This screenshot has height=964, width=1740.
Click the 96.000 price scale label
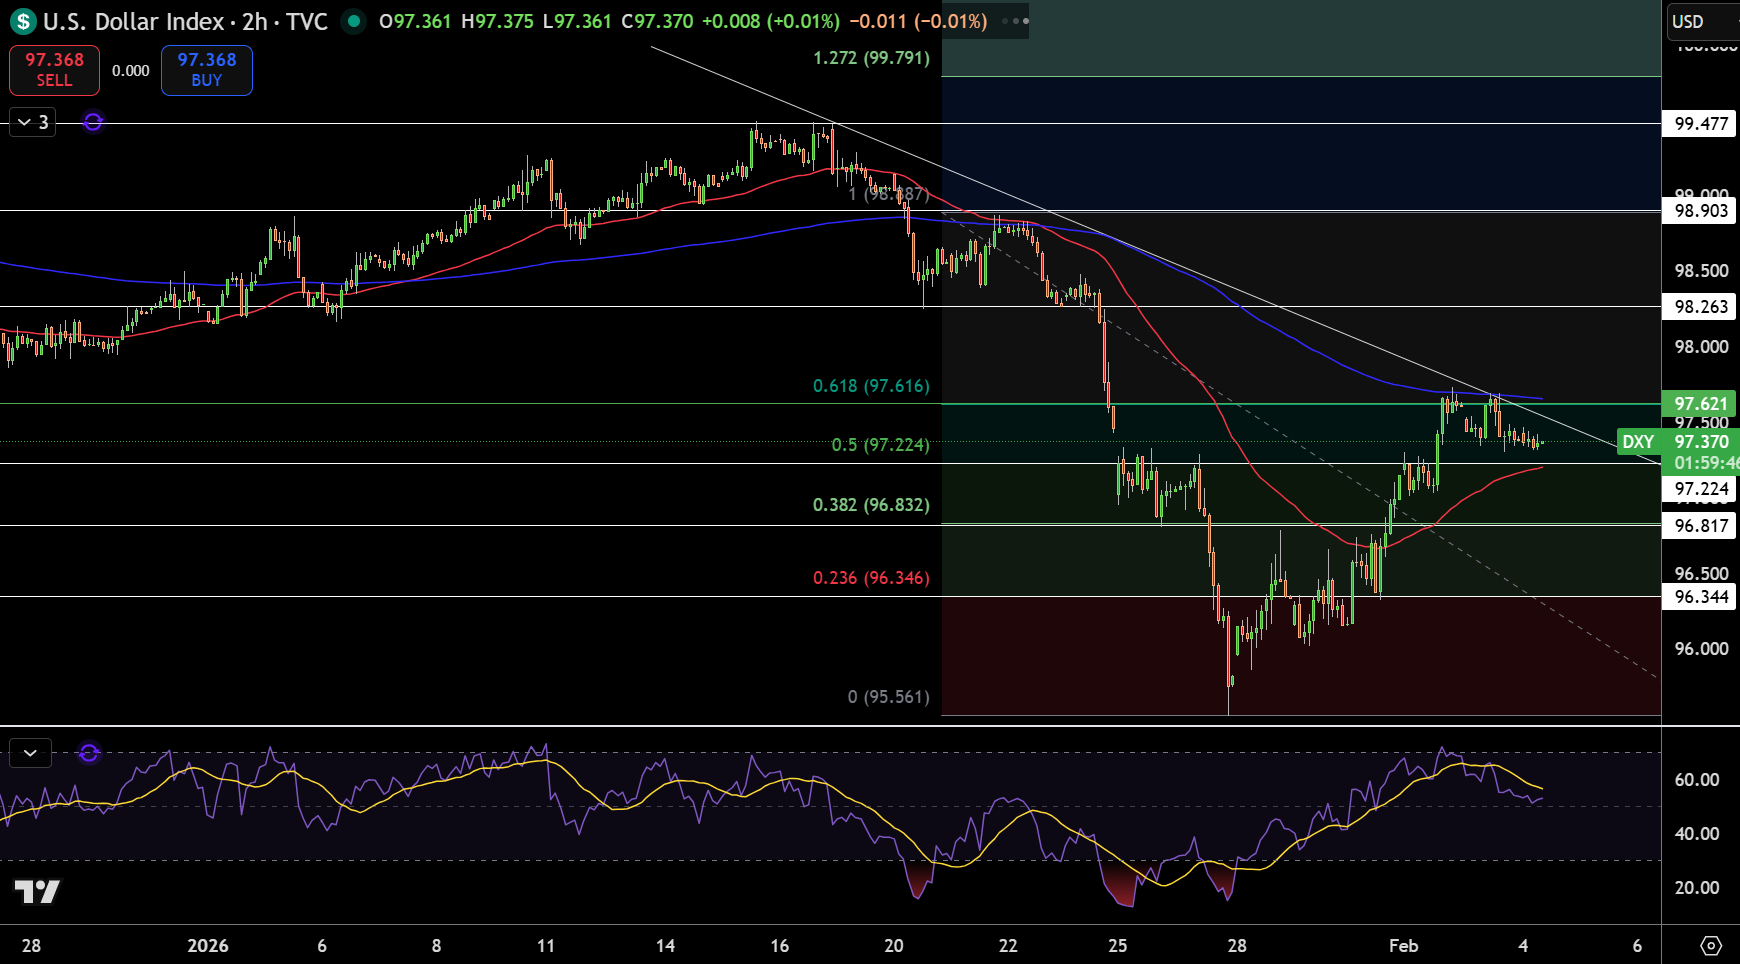(x=1701, y=649)
